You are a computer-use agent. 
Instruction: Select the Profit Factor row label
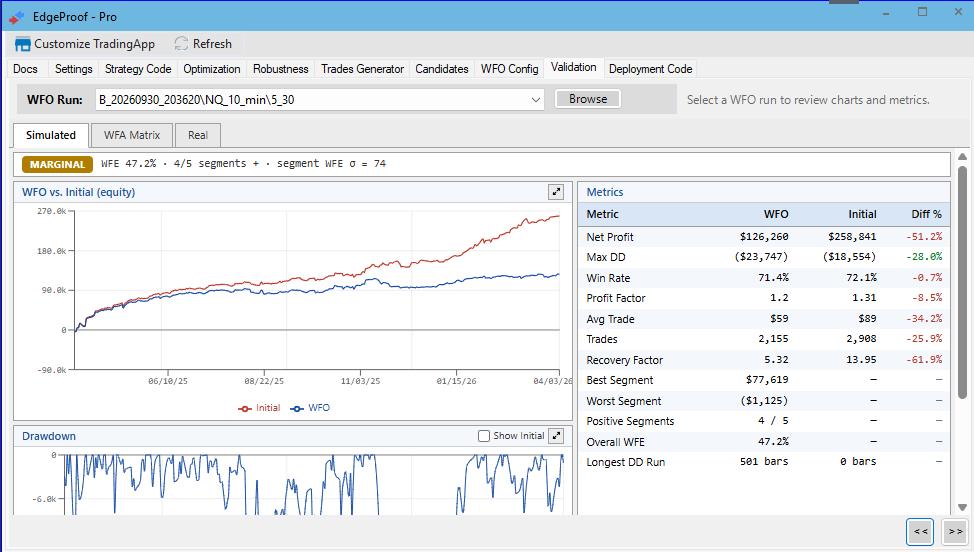pyautogui.click(x=616, y=298)
